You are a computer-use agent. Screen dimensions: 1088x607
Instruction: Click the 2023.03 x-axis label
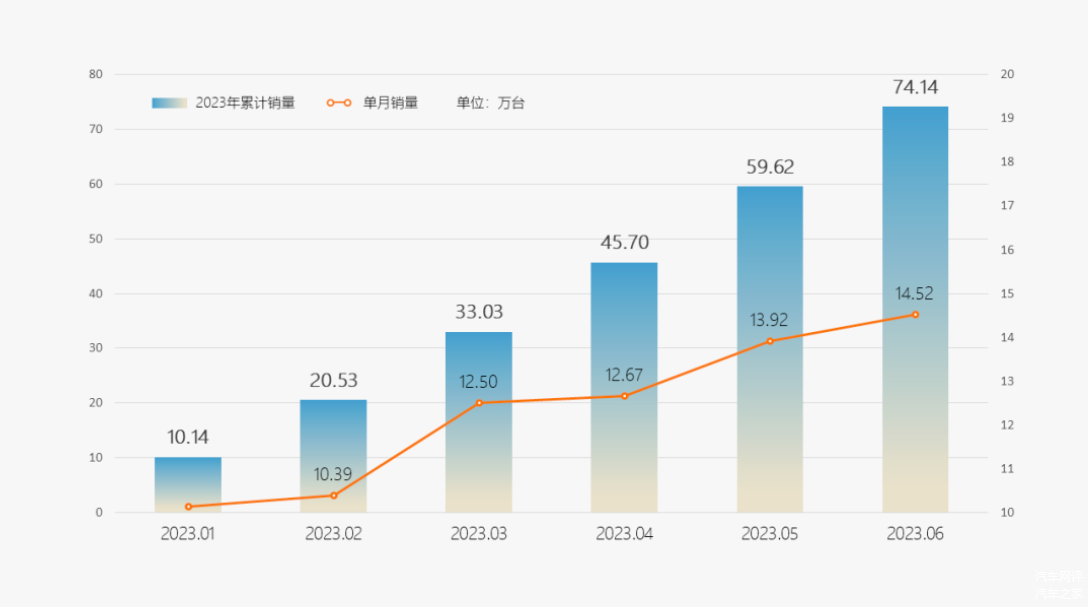click(x=479, y=534)
